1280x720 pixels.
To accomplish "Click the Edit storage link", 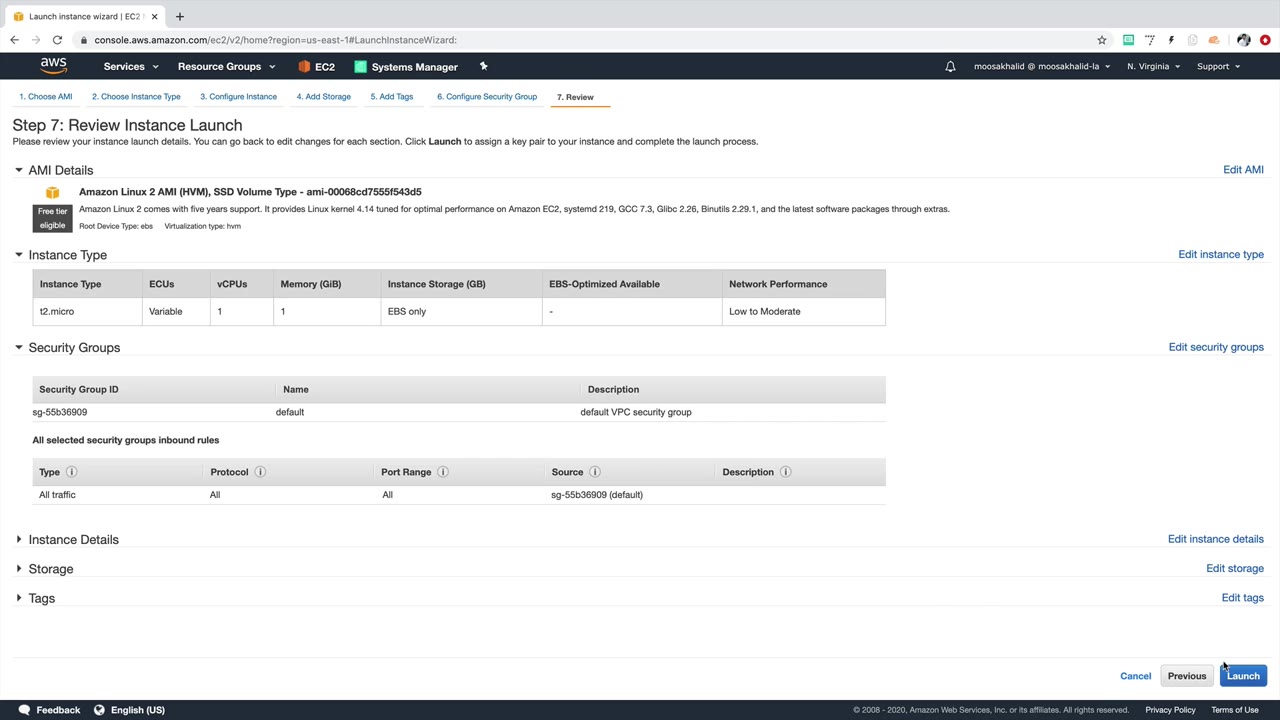I will pos(1235,568).
